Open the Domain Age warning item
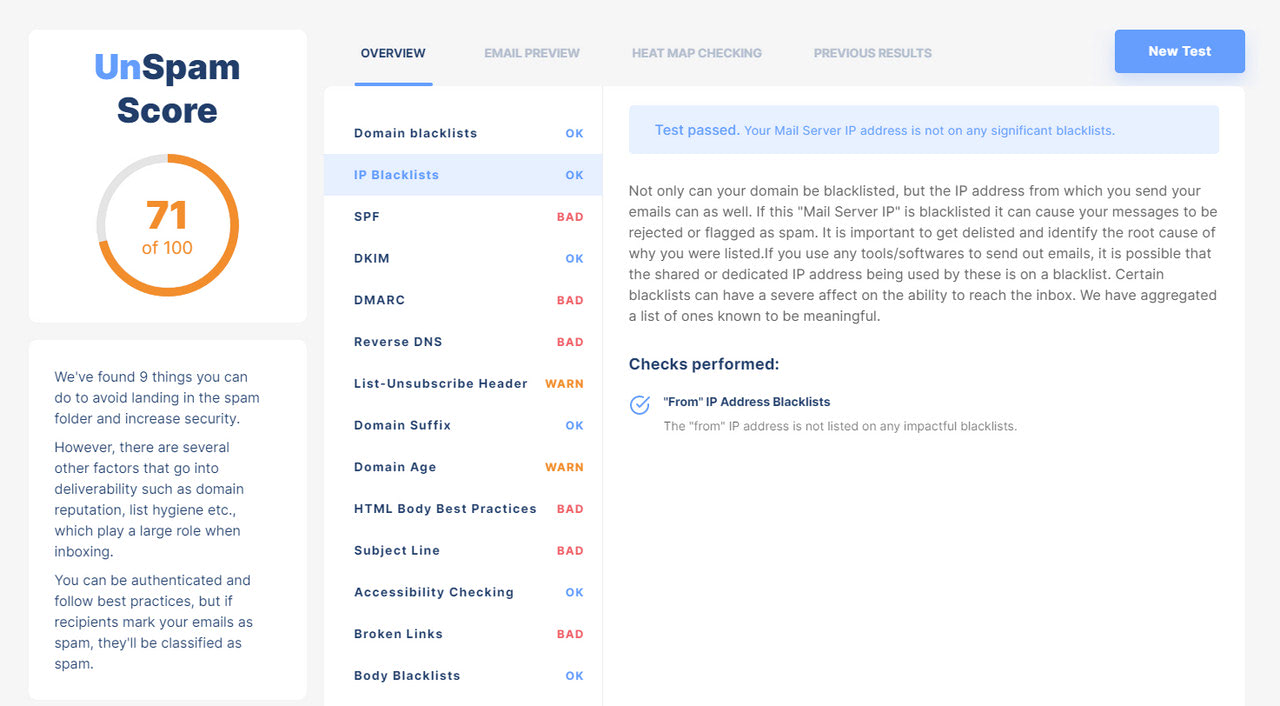This screenshot has width=1280, height=706. click(463, 467)
